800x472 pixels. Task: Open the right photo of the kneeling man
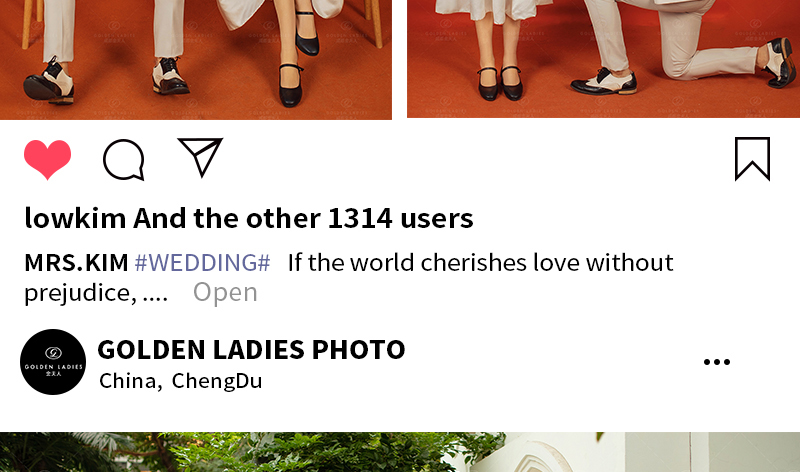(604, 59)
